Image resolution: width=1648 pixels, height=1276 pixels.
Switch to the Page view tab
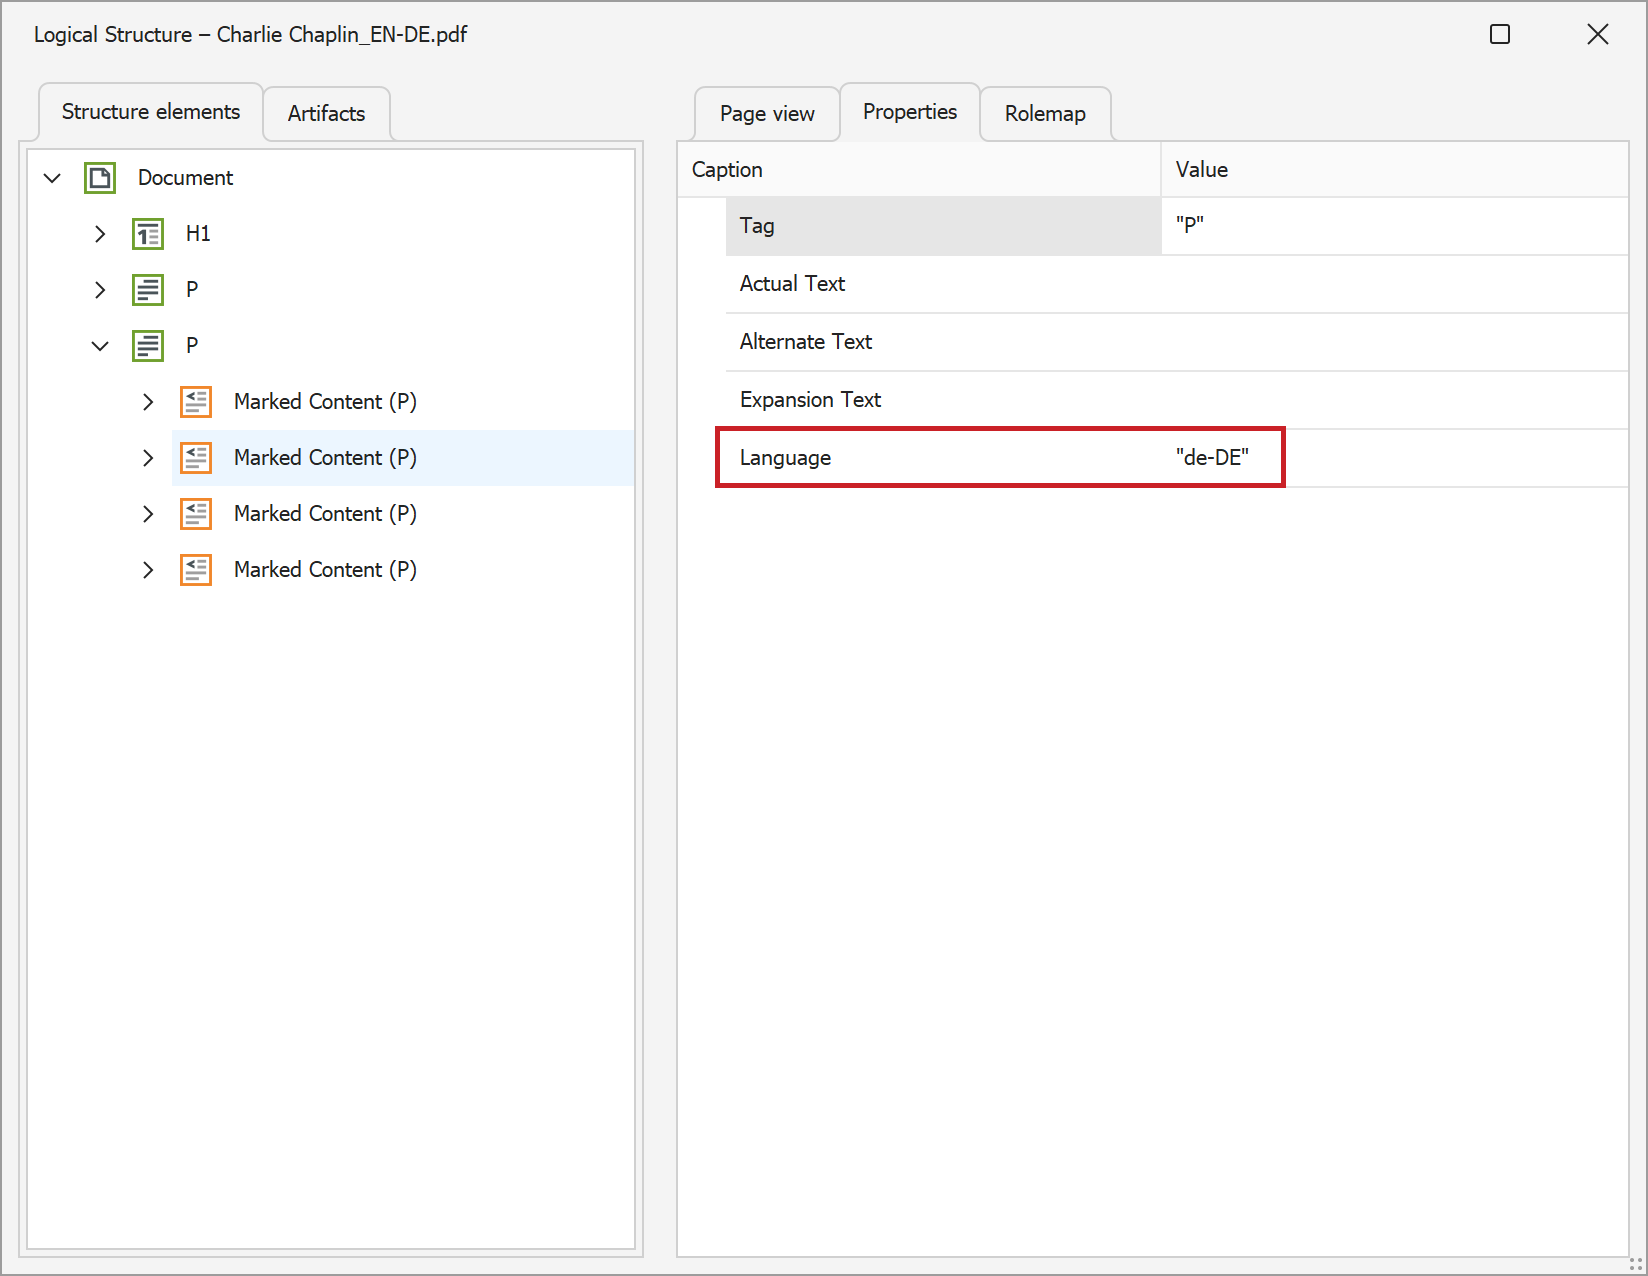click(767, 114)
